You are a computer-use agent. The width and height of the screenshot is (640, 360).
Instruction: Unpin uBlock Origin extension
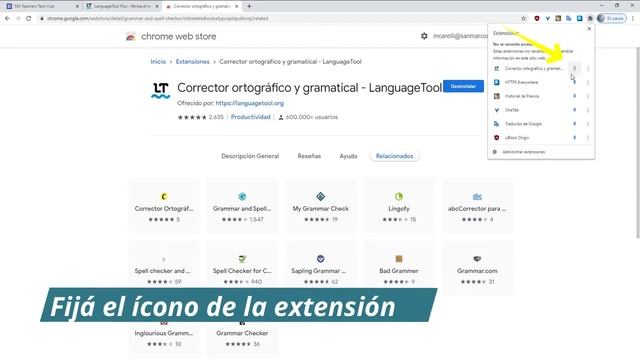(574, 138)
